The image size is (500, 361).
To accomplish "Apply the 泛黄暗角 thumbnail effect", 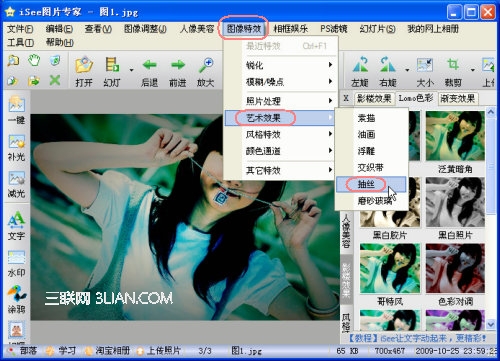I will [x=455, y=136].
